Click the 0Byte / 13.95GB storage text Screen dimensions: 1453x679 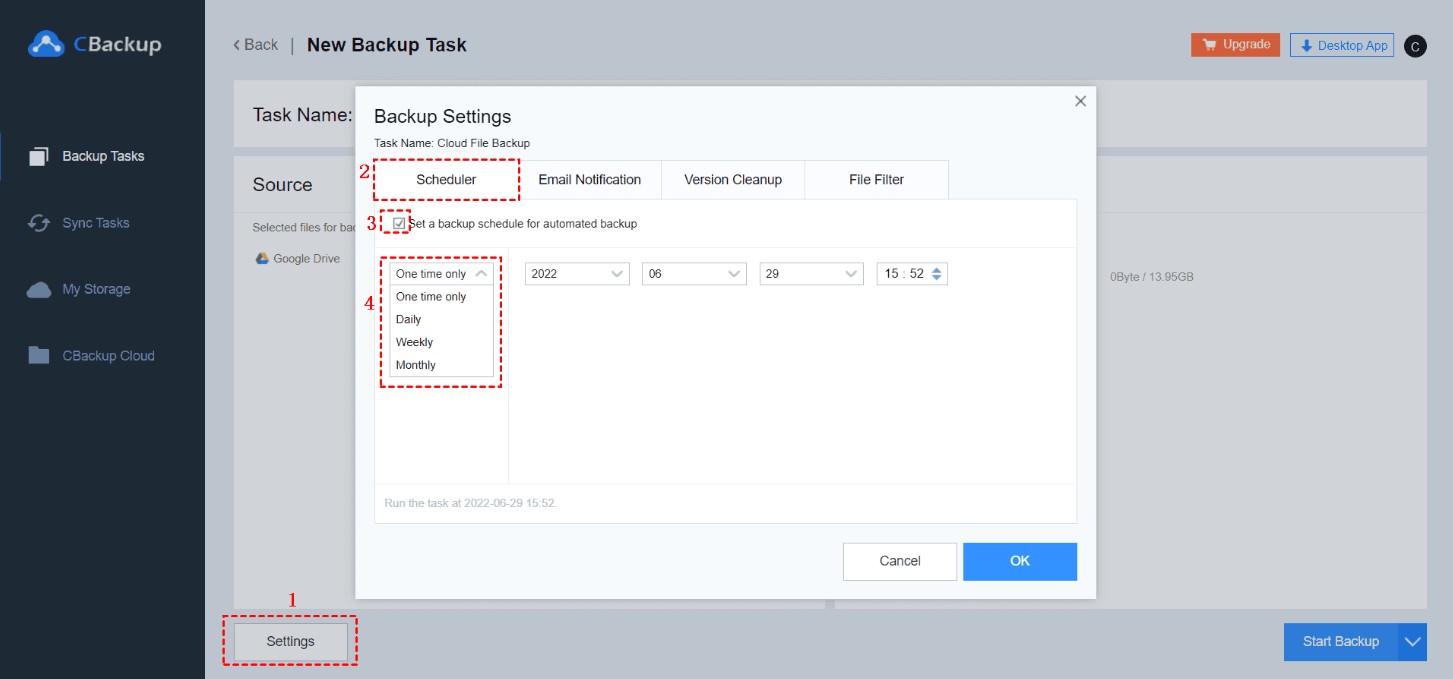click(x=1151, y=277)
